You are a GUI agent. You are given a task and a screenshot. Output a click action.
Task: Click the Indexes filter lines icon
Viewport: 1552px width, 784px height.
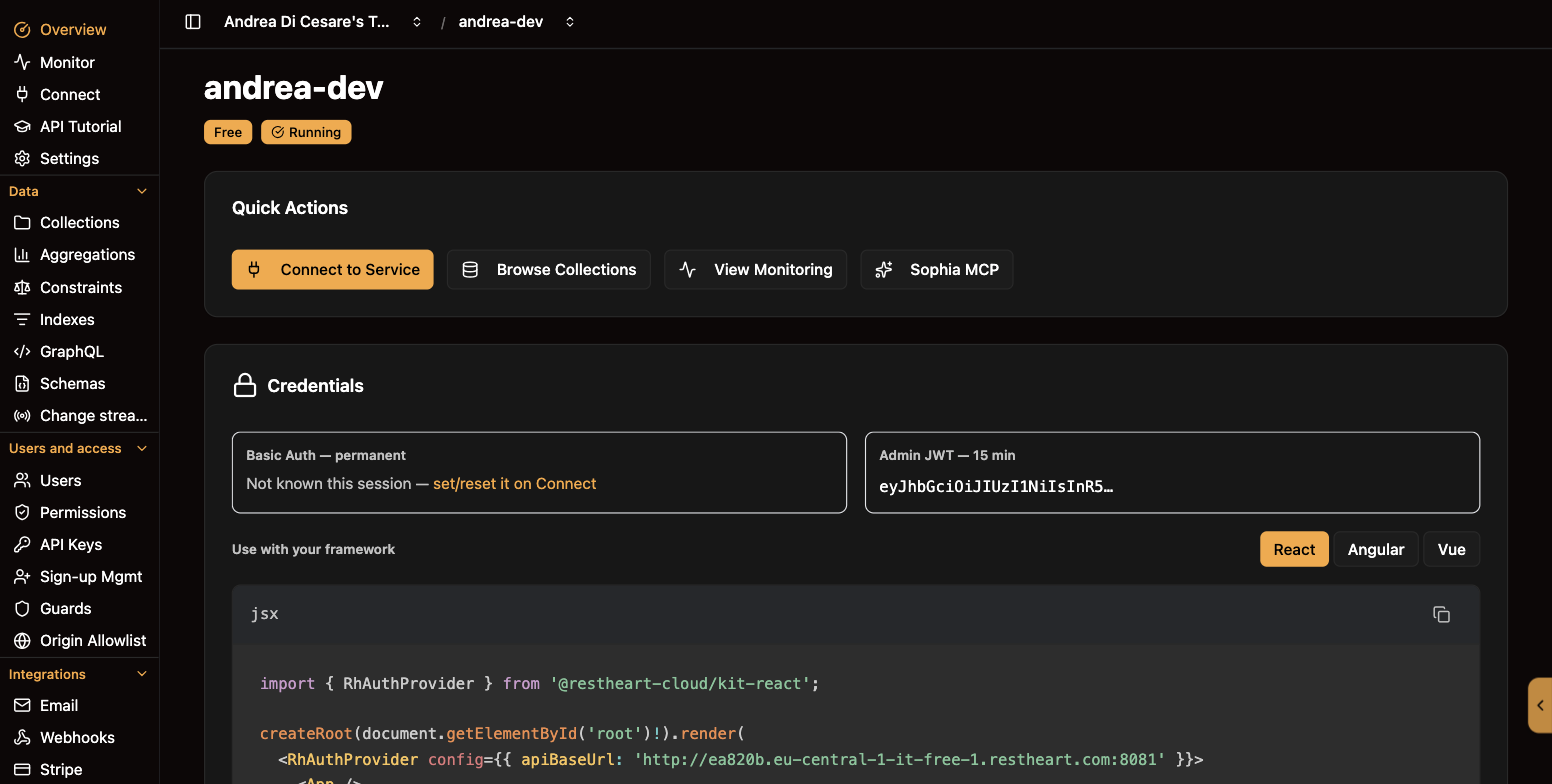coord(22,319)
